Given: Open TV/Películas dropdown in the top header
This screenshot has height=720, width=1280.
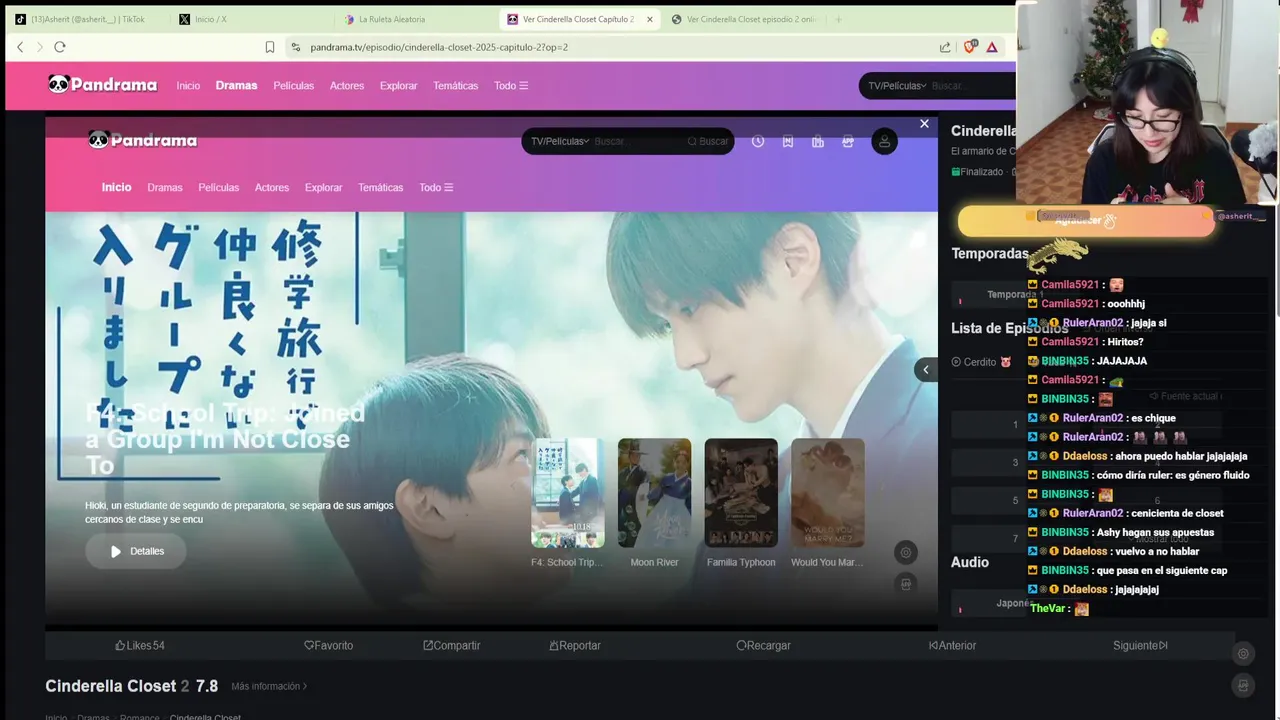Looking at the screenshot, I should [897, 86].
